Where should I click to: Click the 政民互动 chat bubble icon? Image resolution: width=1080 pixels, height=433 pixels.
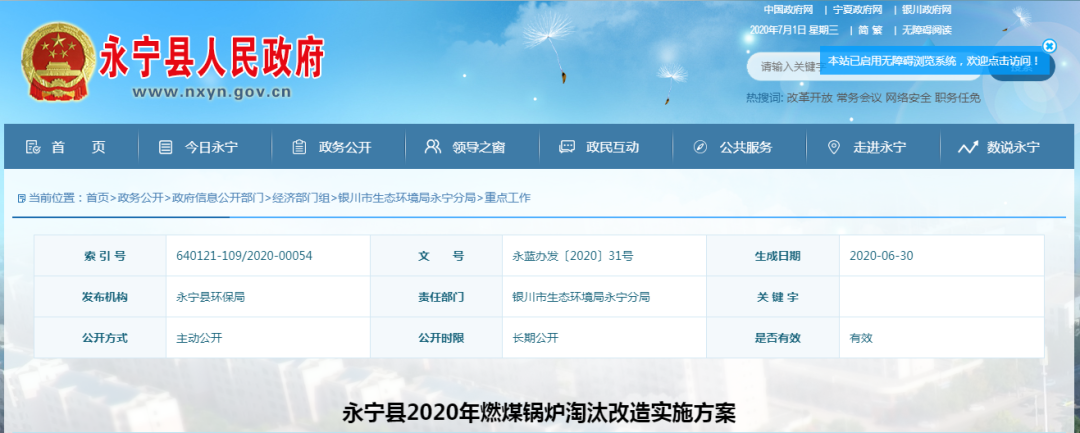(567, 147)
